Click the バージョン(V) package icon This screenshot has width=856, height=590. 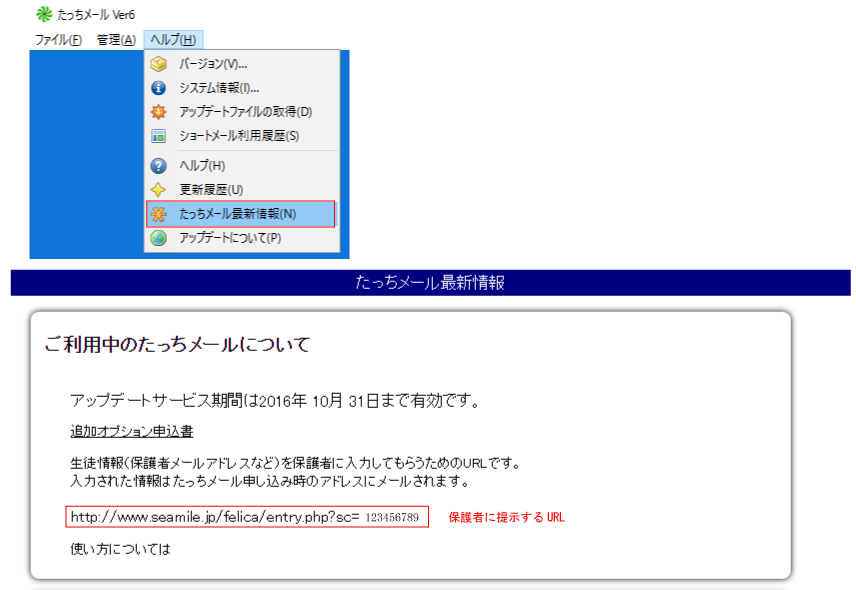158,64
